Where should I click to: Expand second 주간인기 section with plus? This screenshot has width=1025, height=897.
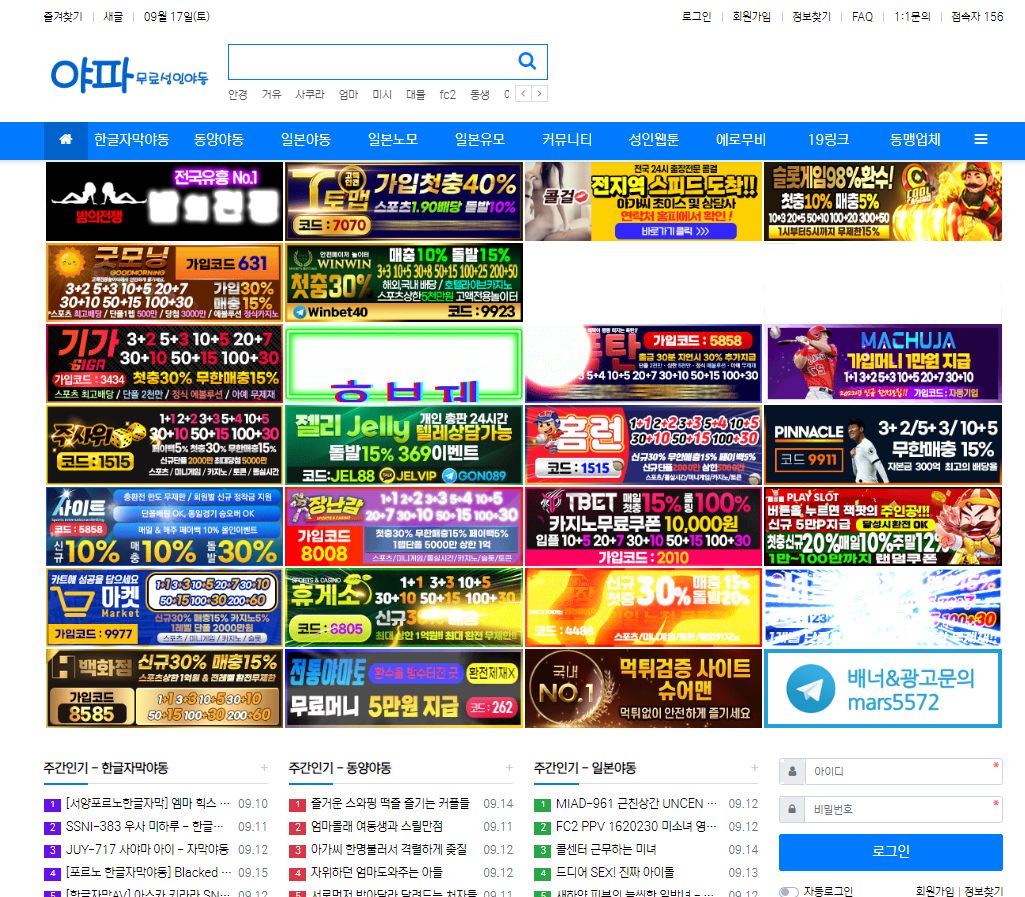click(509, 768)
